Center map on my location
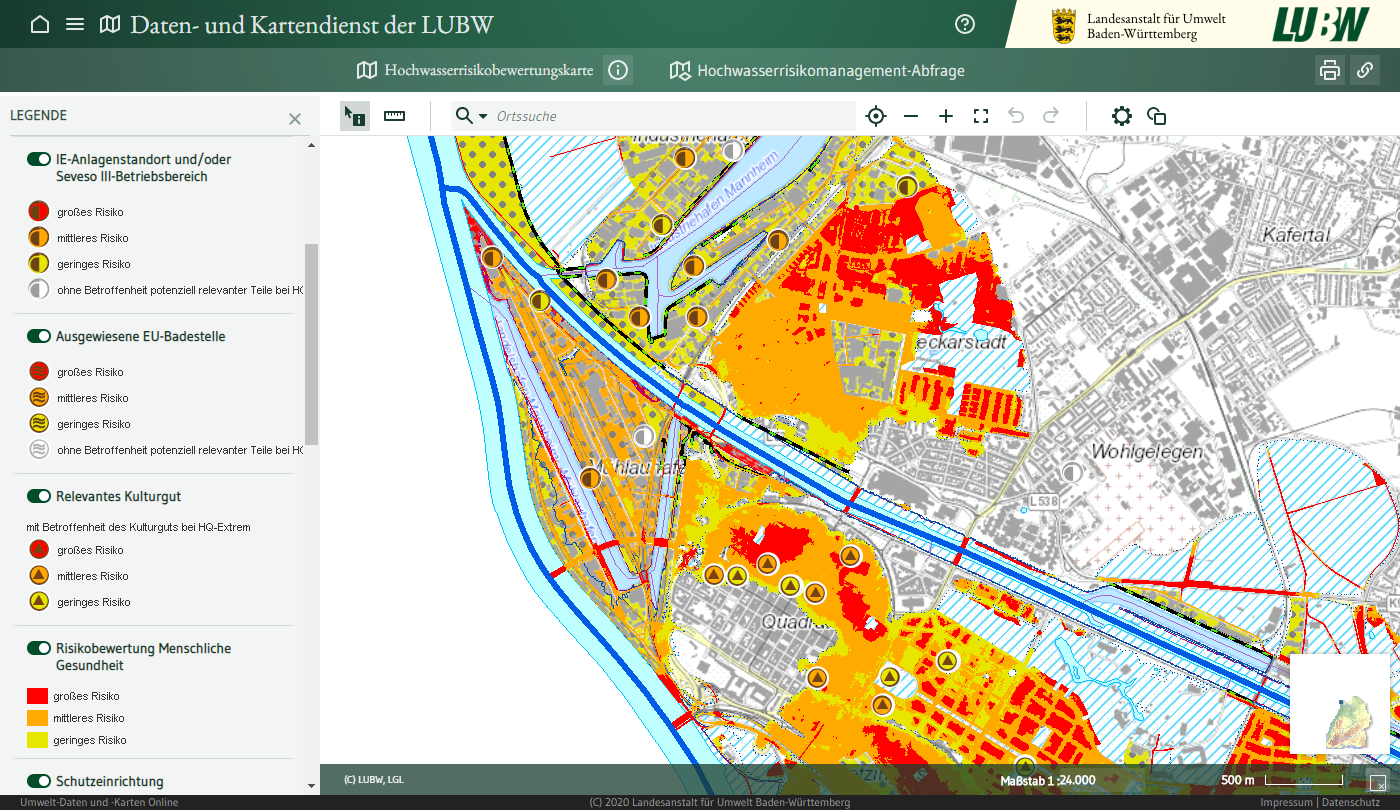The height and width of the screenshot is (810, 1400). (876, 116)
